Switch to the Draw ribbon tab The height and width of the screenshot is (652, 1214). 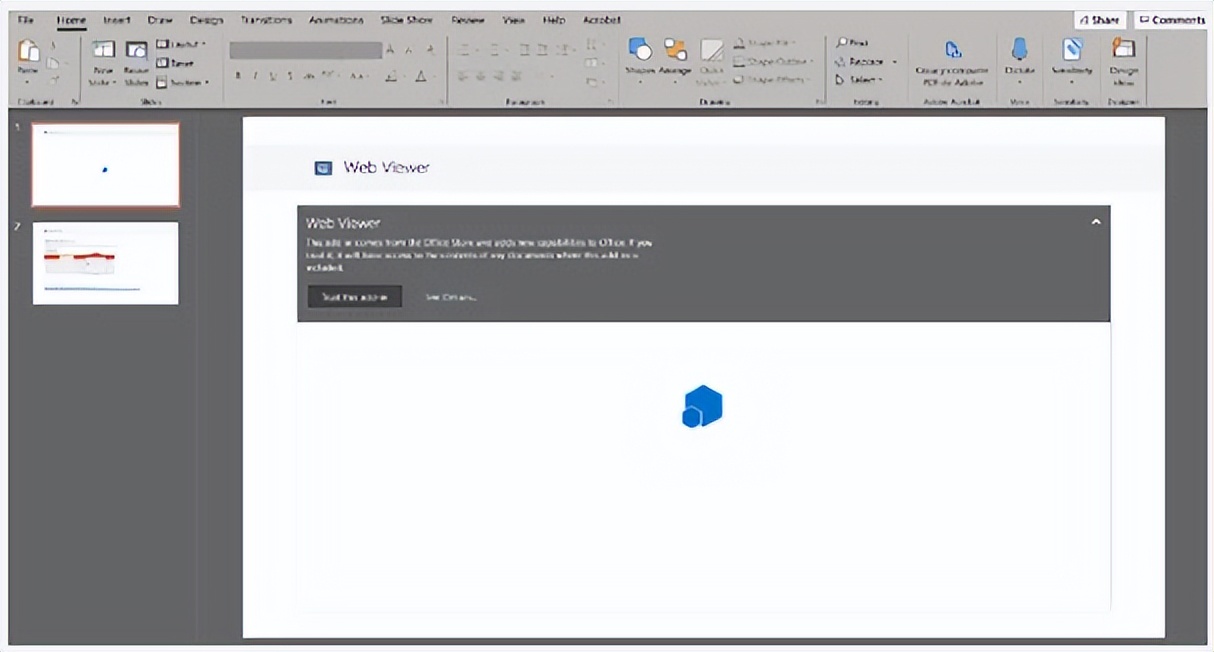[x=159, y=20]
